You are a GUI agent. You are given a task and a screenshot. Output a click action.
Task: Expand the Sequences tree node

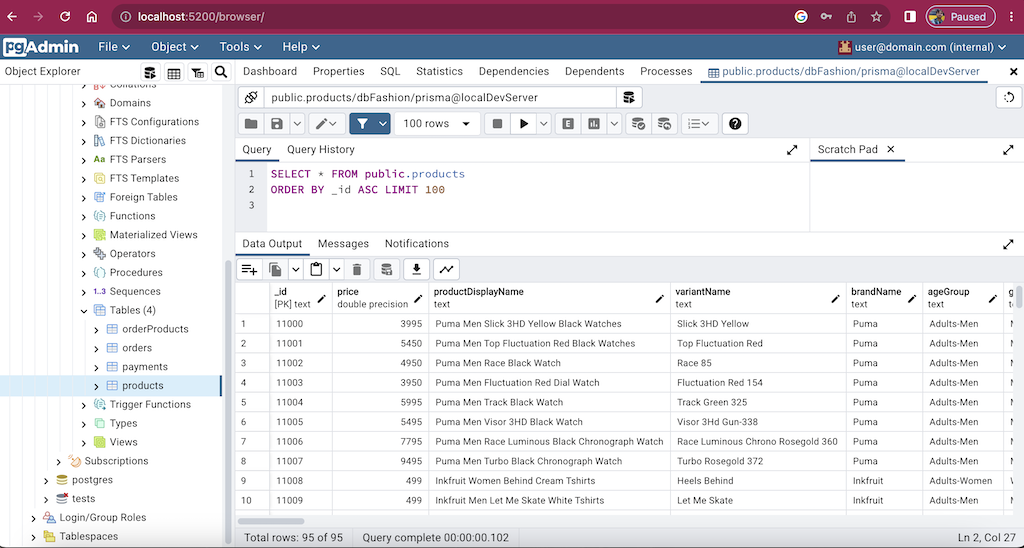pos(84,292)
